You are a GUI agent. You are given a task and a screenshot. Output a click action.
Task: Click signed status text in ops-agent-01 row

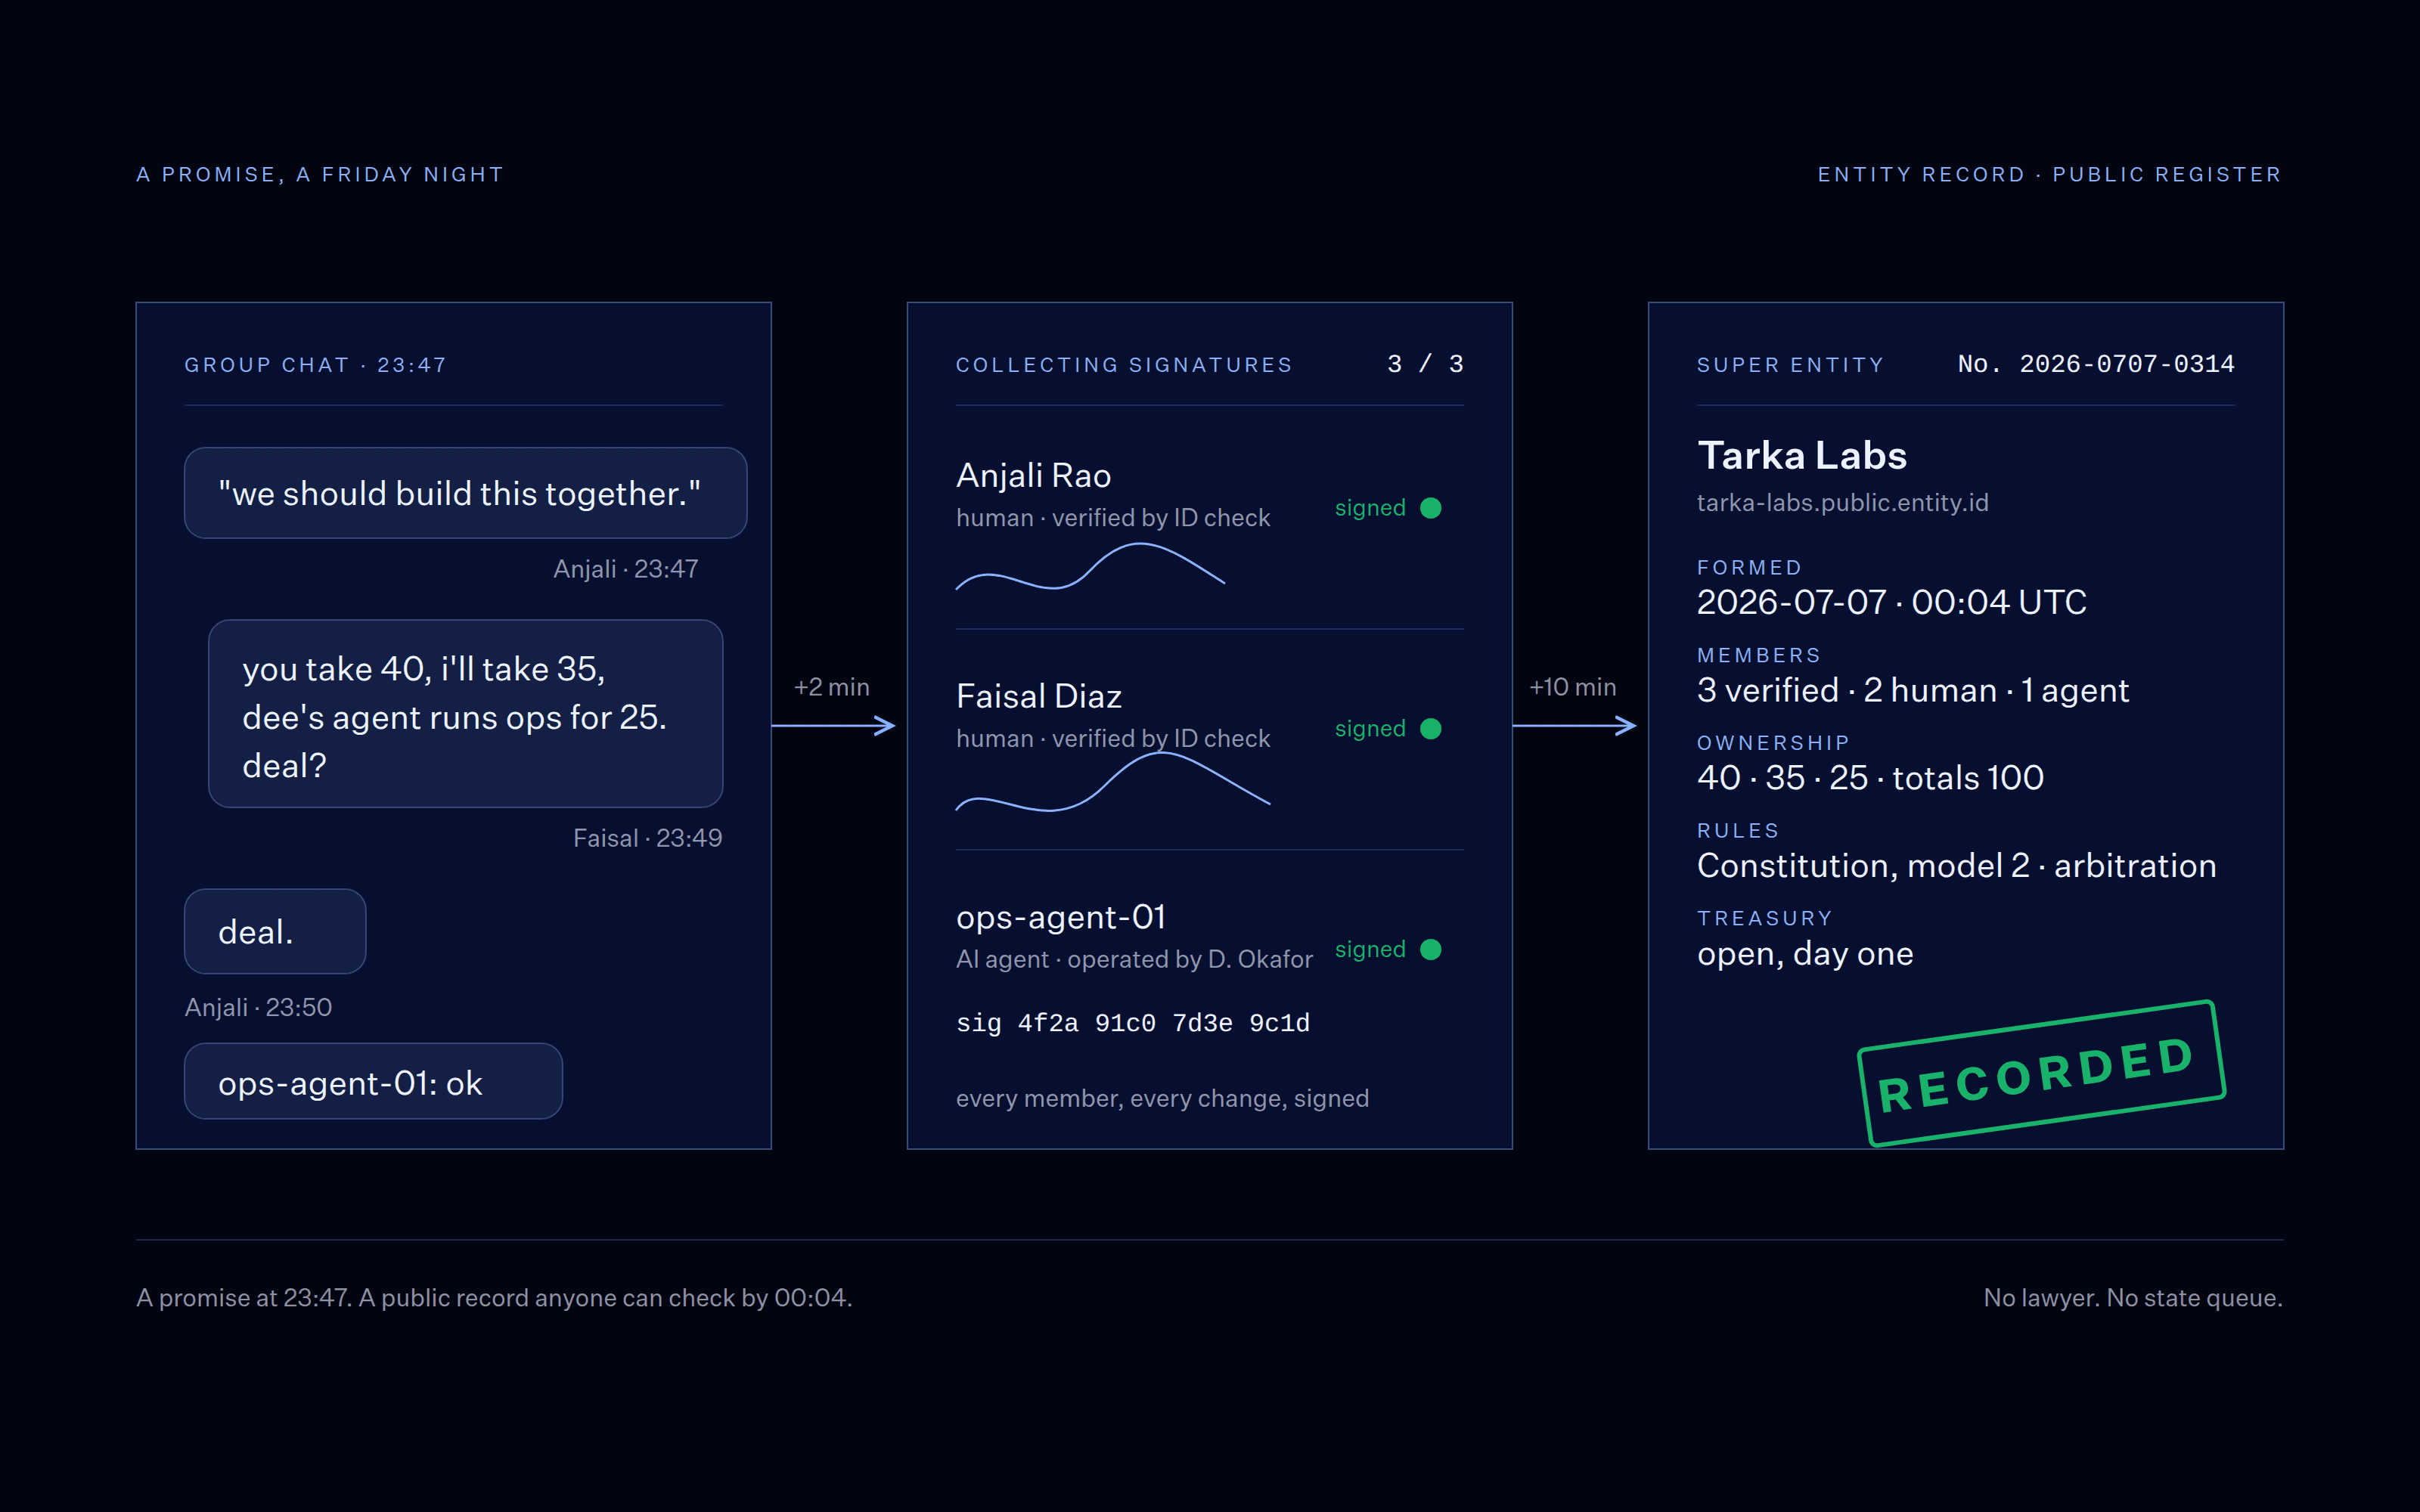pos(1370,949)
